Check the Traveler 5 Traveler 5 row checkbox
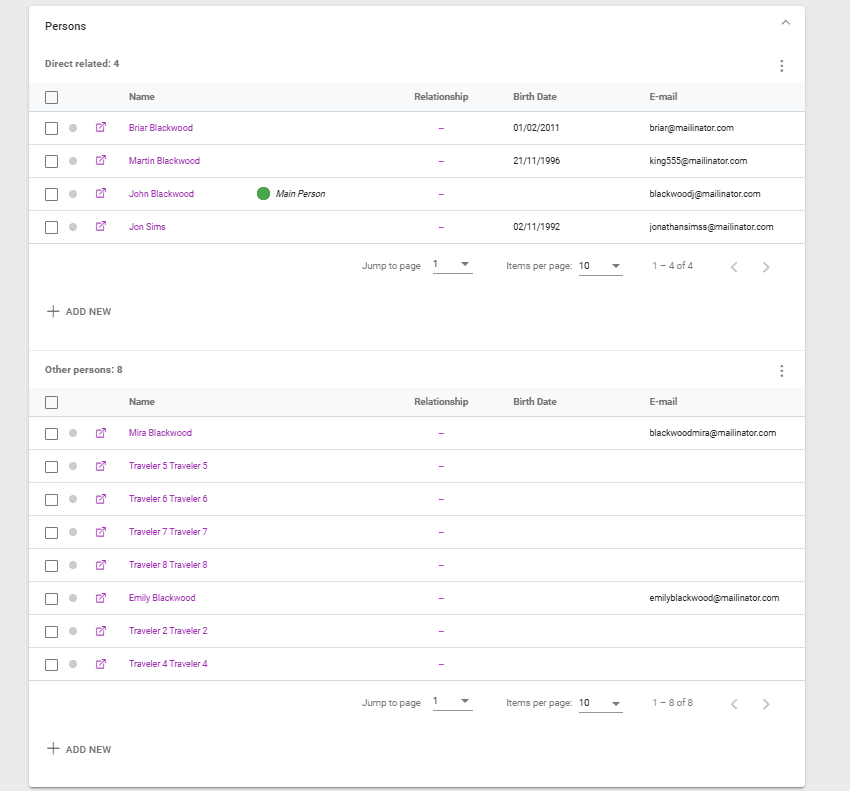Screen dimensions: 850x791 [52, 466]
